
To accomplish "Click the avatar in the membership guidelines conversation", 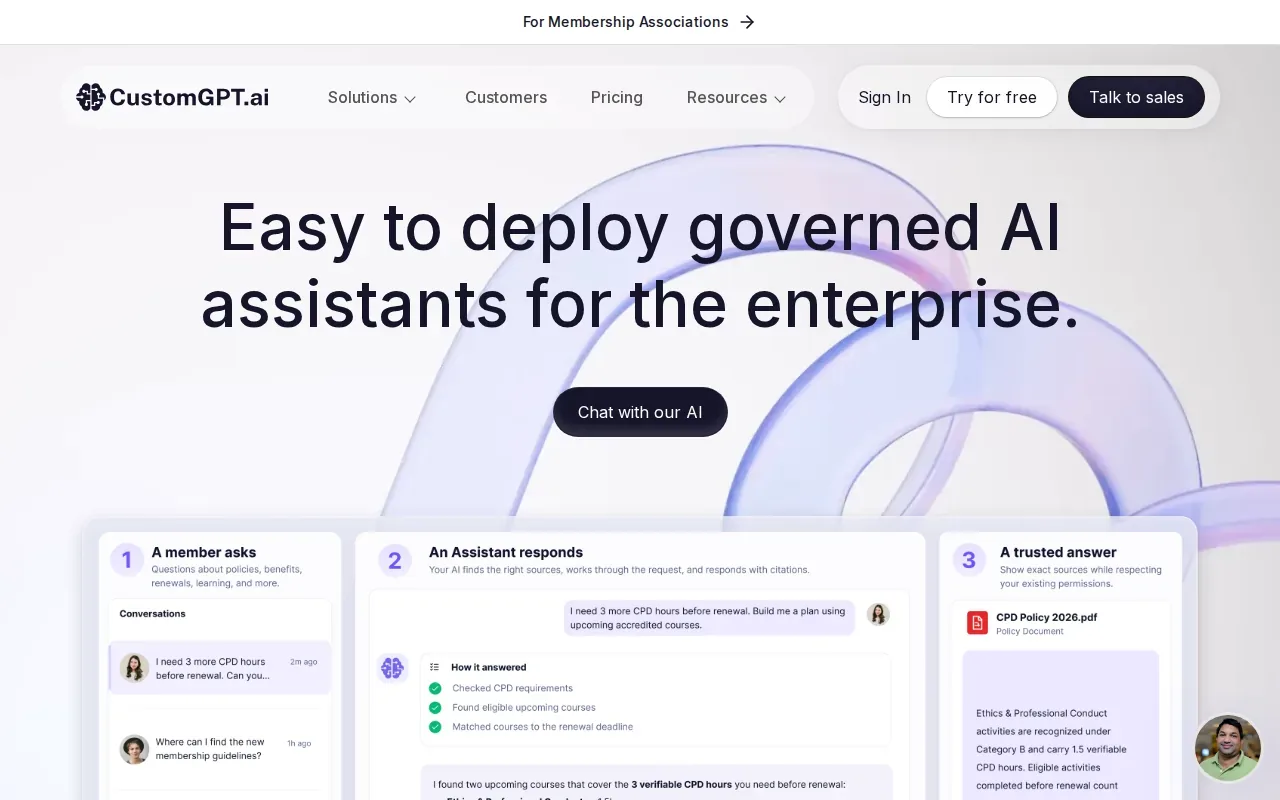I will [x=134, y=749].
